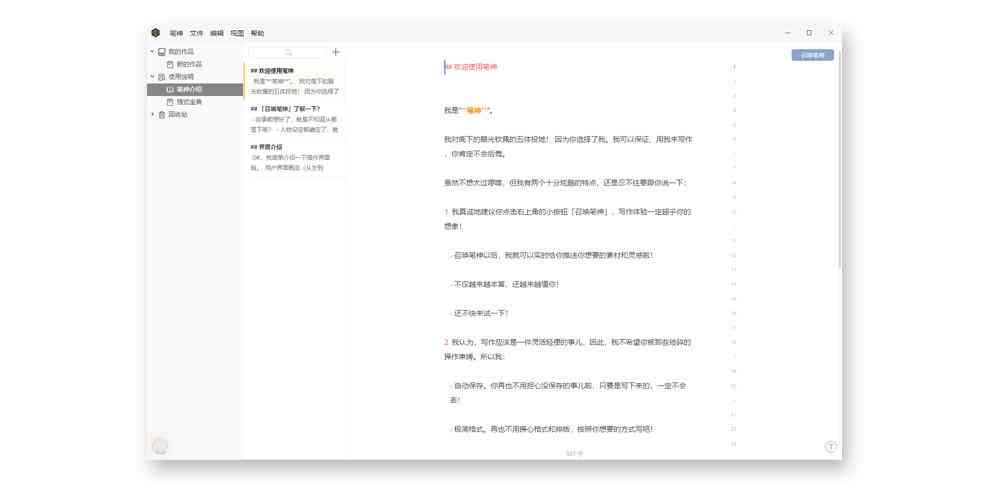Viewport: 1000px width, 489px height.
Task: Open the 欢迎使用笔神 note card
Action: click(295, 81)
